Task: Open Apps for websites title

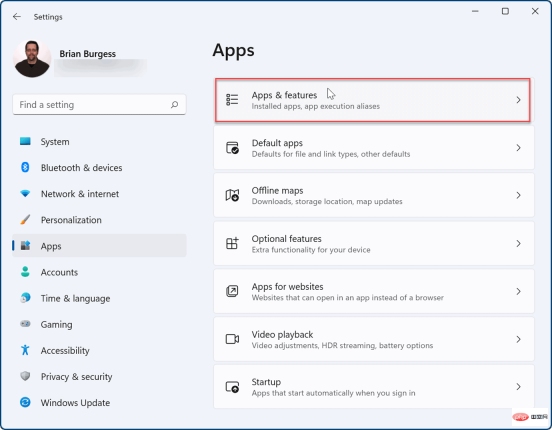Action: tap(287, 287)
